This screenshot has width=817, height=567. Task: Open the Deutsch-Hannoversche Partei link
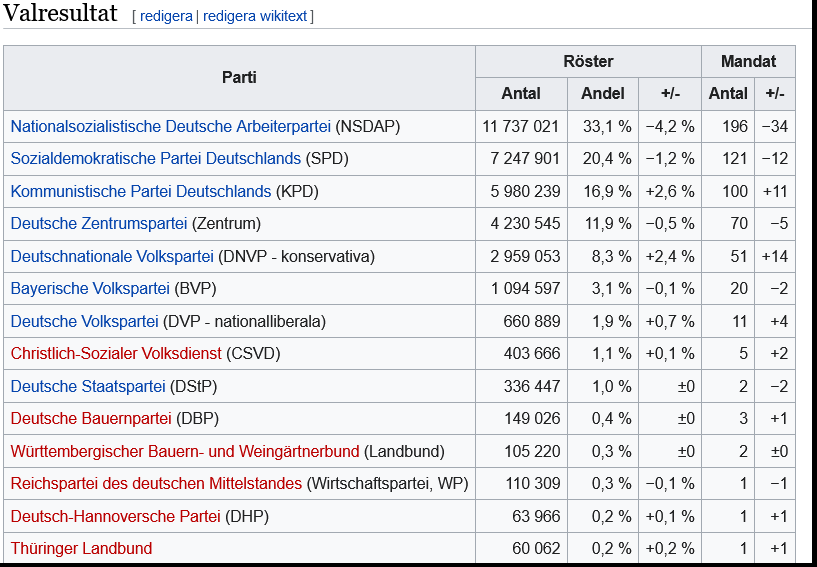115,516
